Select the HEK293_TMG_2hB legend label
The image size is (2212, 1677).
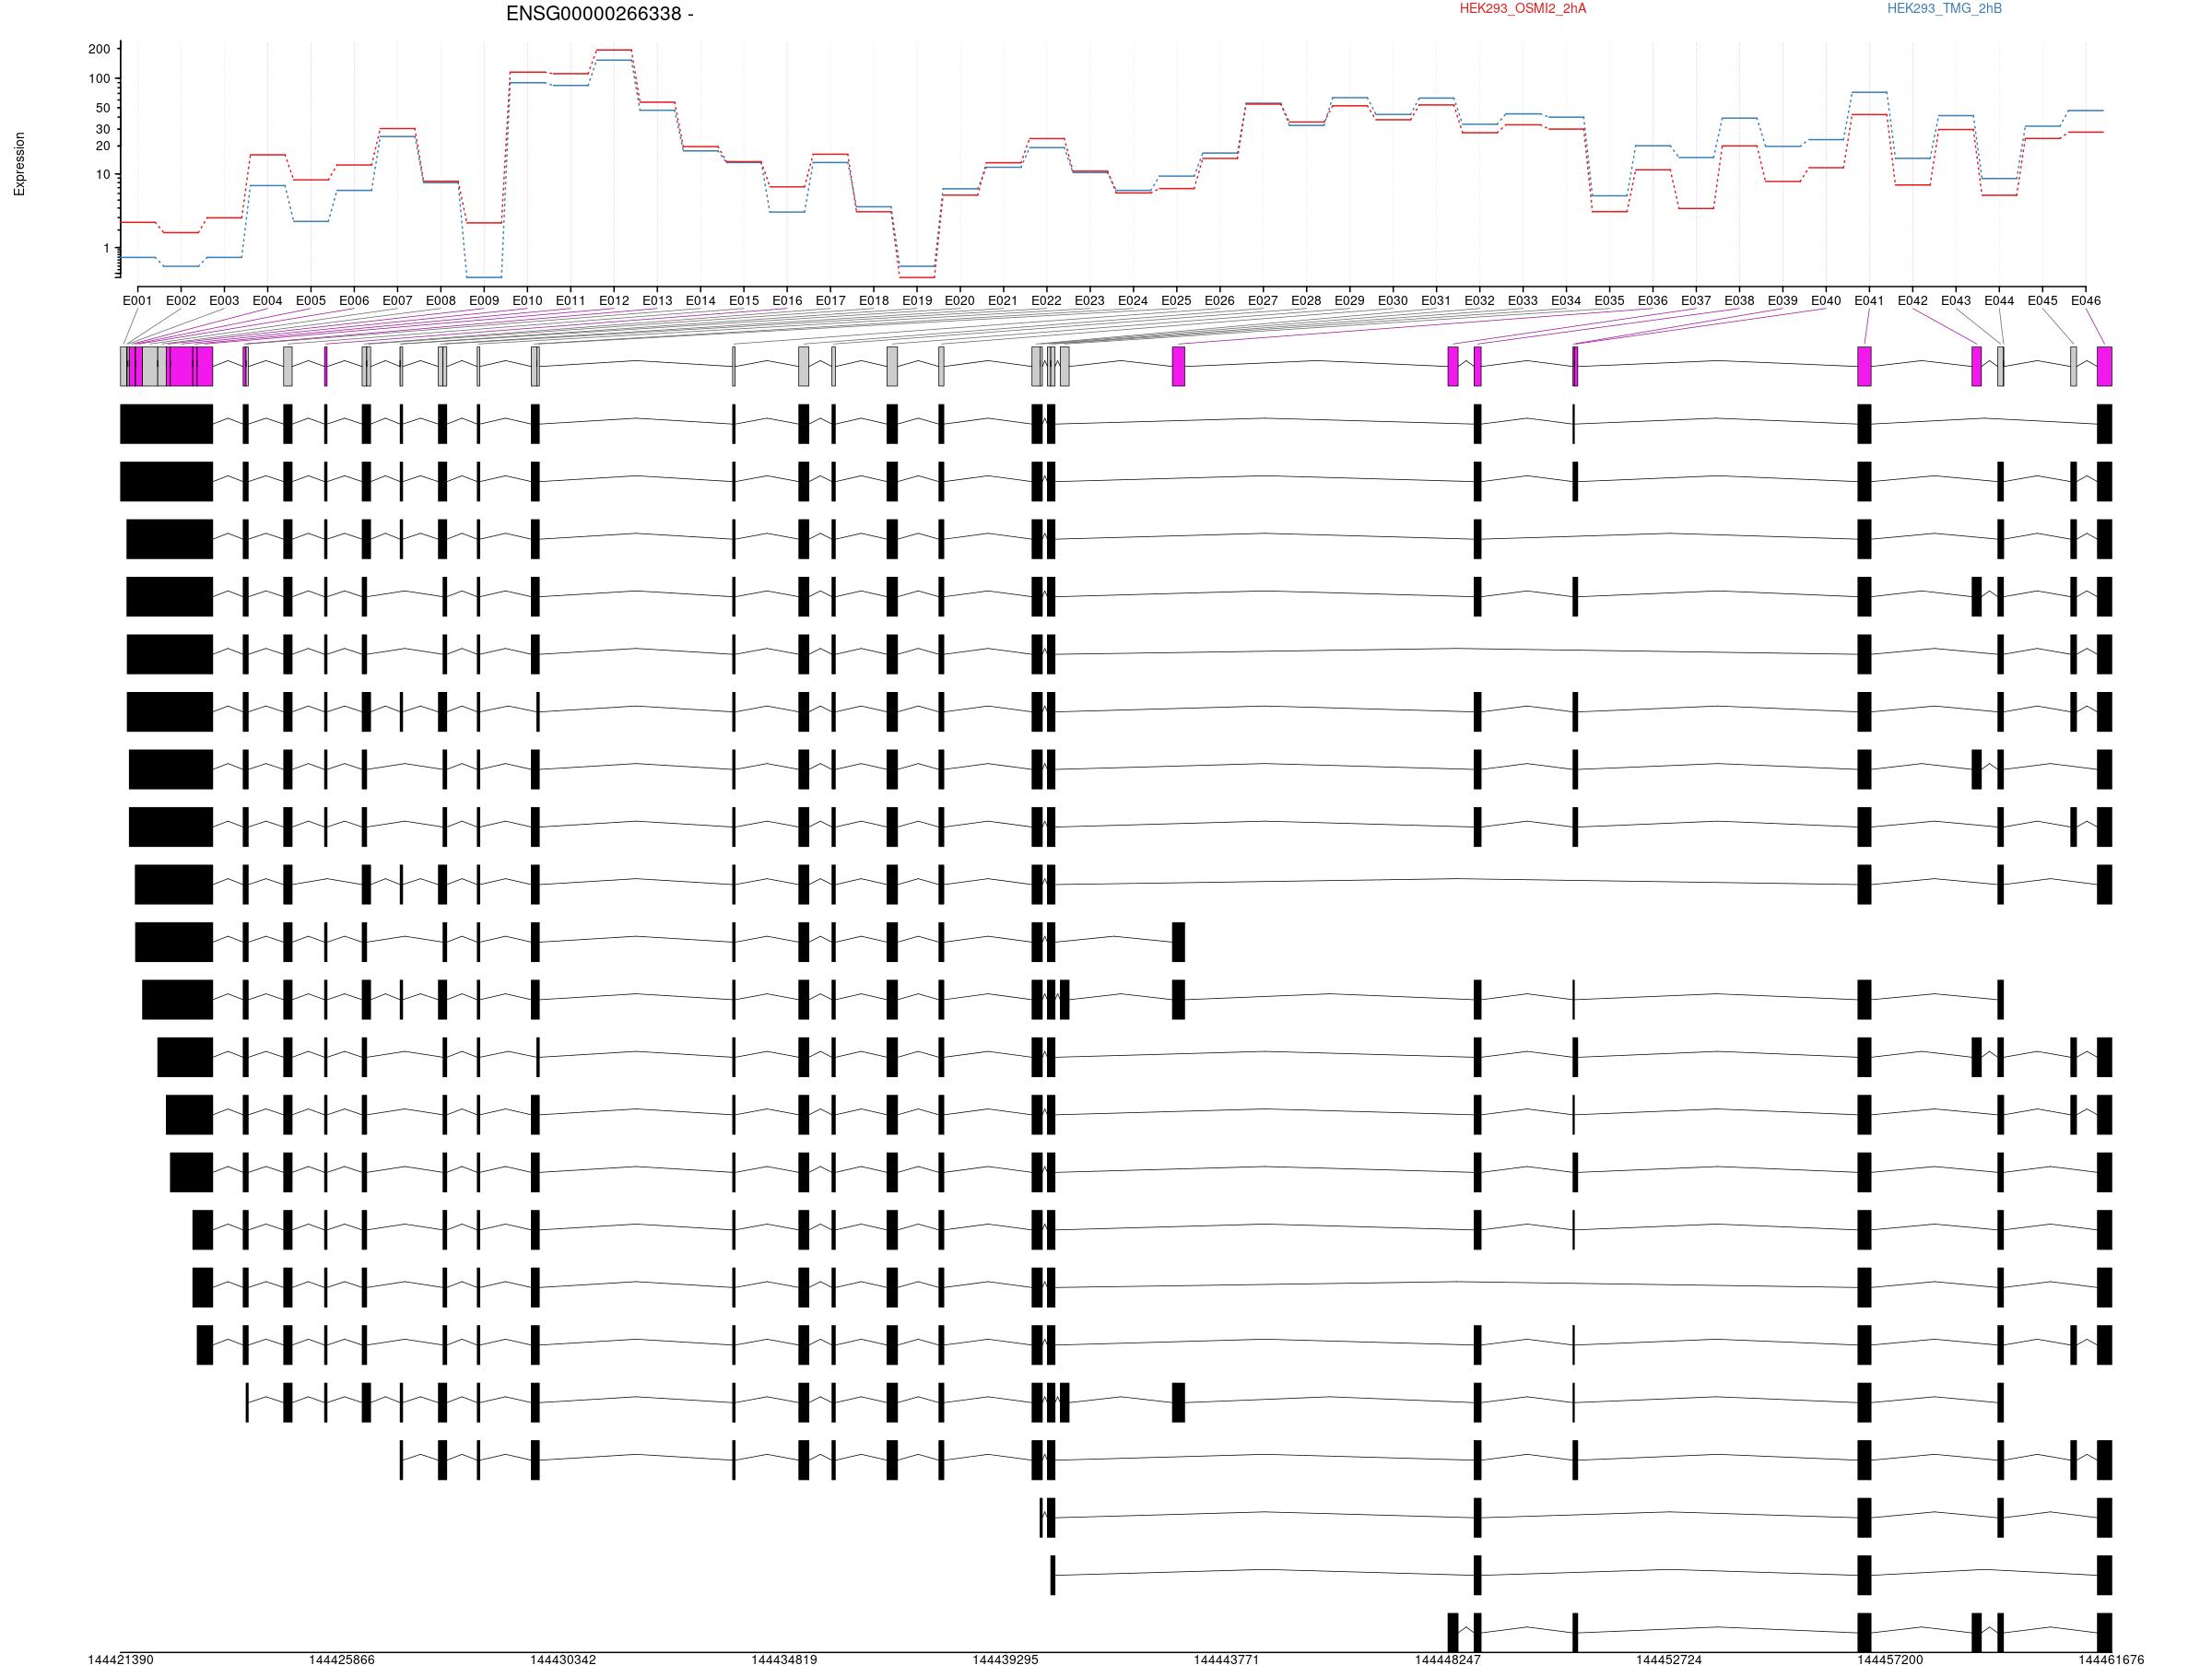tap(1944, 9)
